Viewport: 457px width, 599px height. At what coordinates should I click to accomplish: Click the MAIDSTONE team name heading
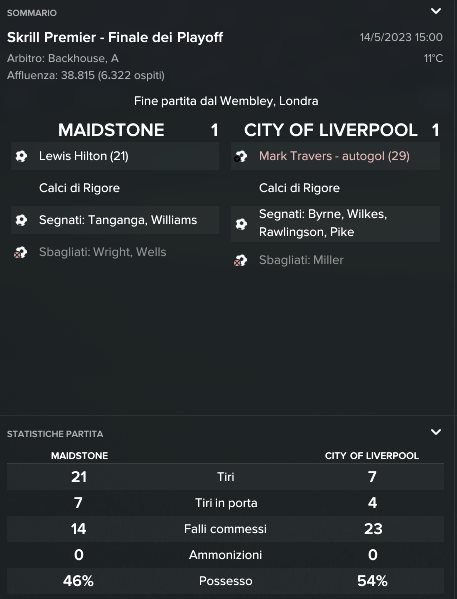tap(111, 130)
